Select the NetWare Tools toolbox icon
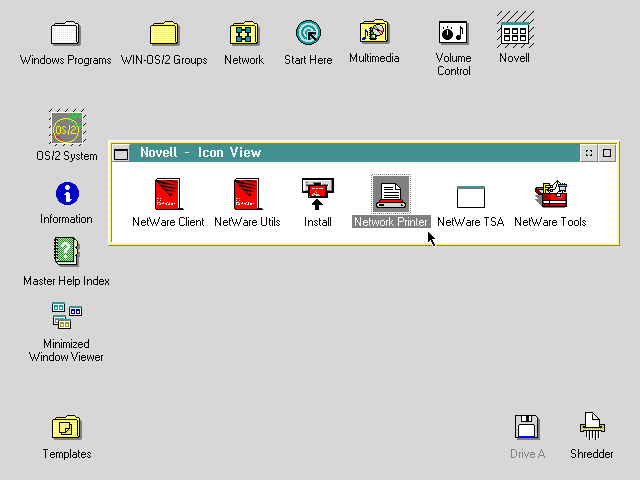Image resolution: width=640 pixels, height=480 pixels. (550, 194)
